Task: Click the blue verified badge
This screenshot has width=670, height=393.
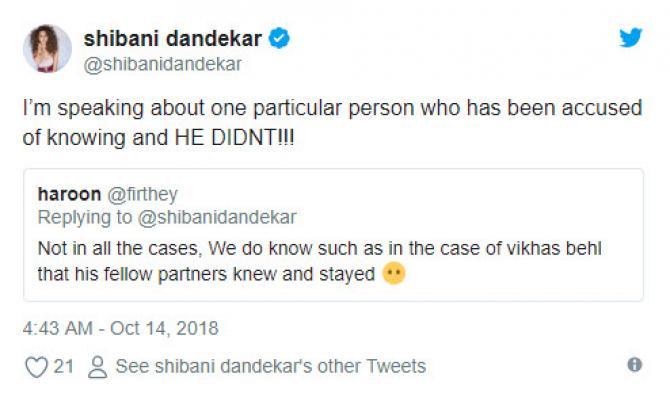Action: pos(279,38)
